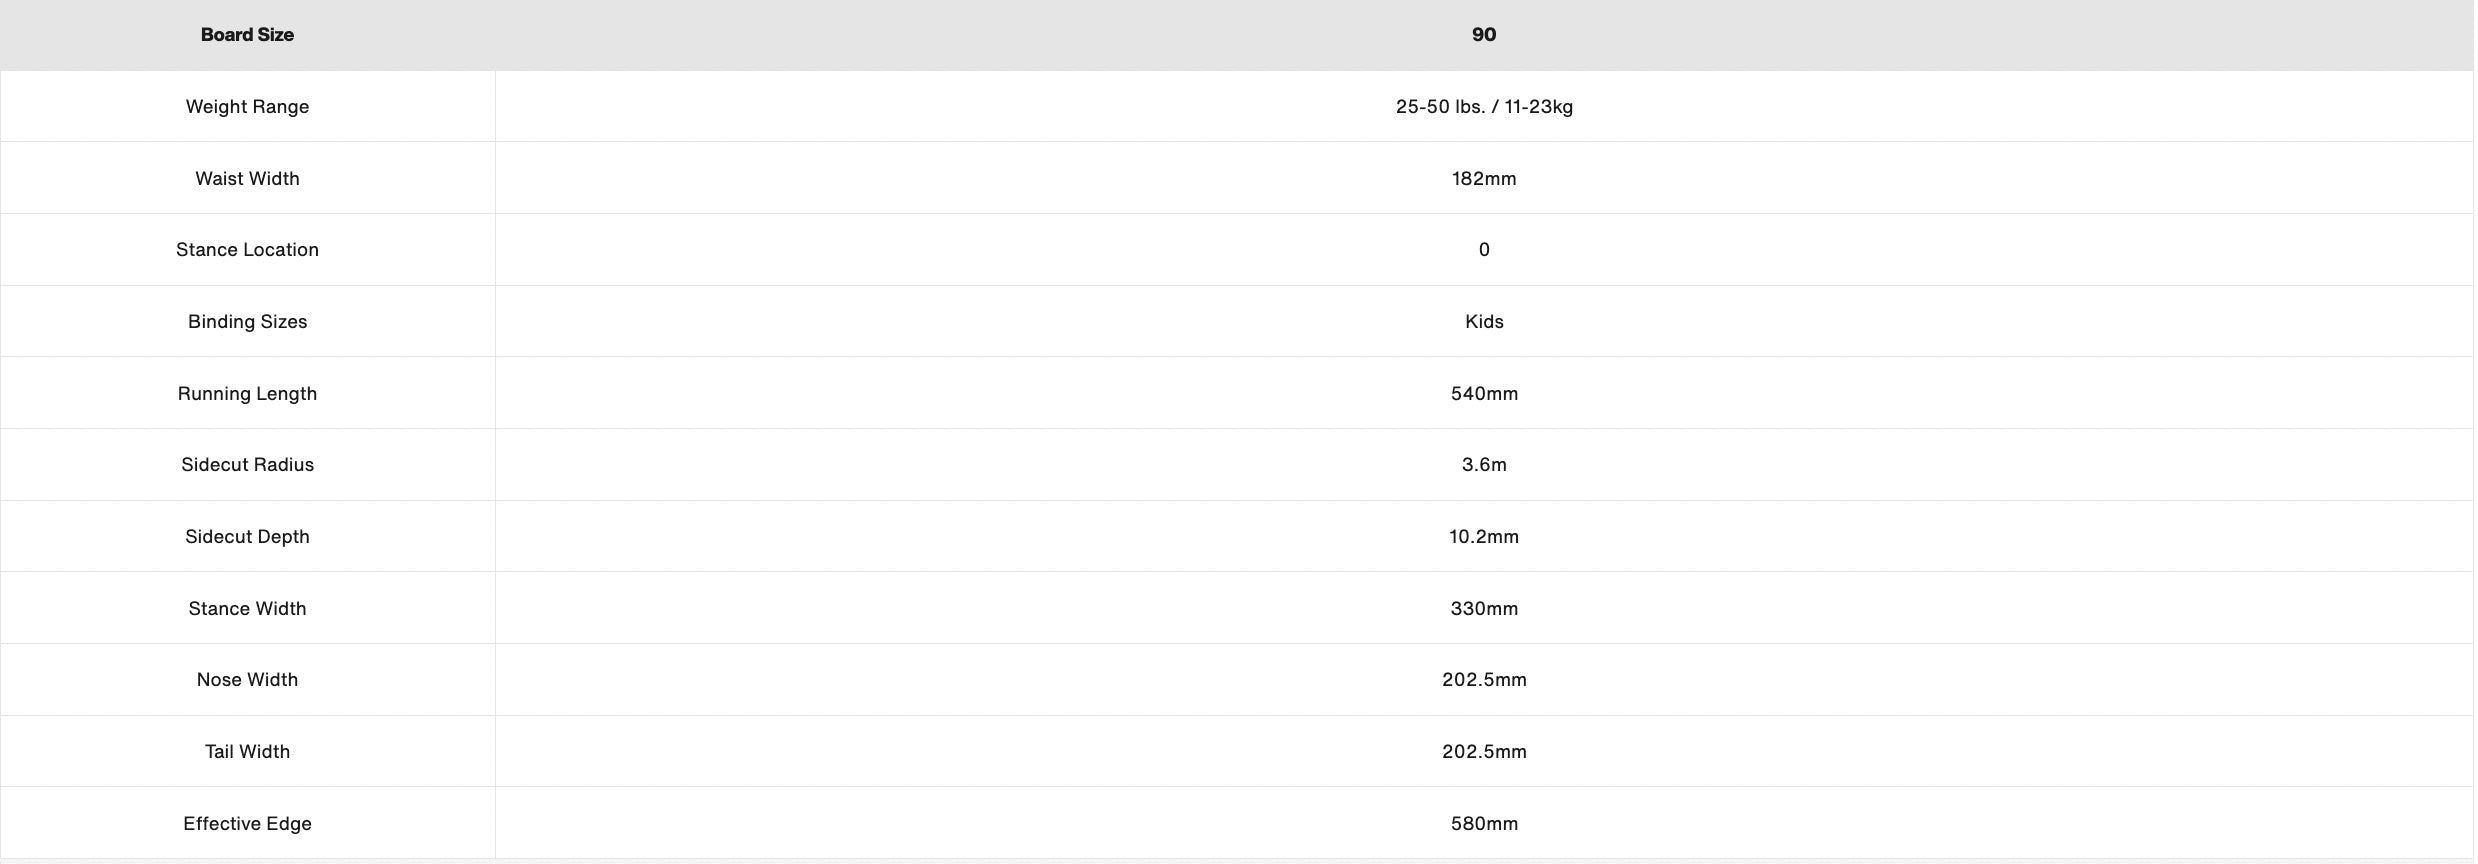Image resolution: width=2478 pixels, height=864 pixels.
Task: Click the Binding Sizes label
Action: coord(247,322)
